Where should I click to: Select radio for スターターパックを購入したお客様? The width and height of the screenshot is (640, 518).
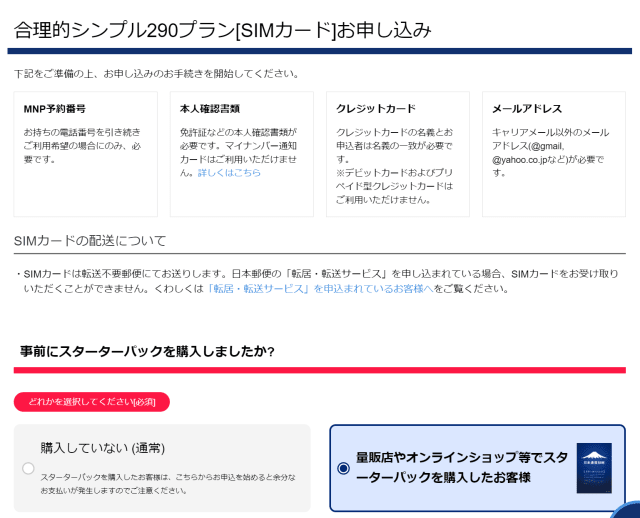(x=343, y=468)
